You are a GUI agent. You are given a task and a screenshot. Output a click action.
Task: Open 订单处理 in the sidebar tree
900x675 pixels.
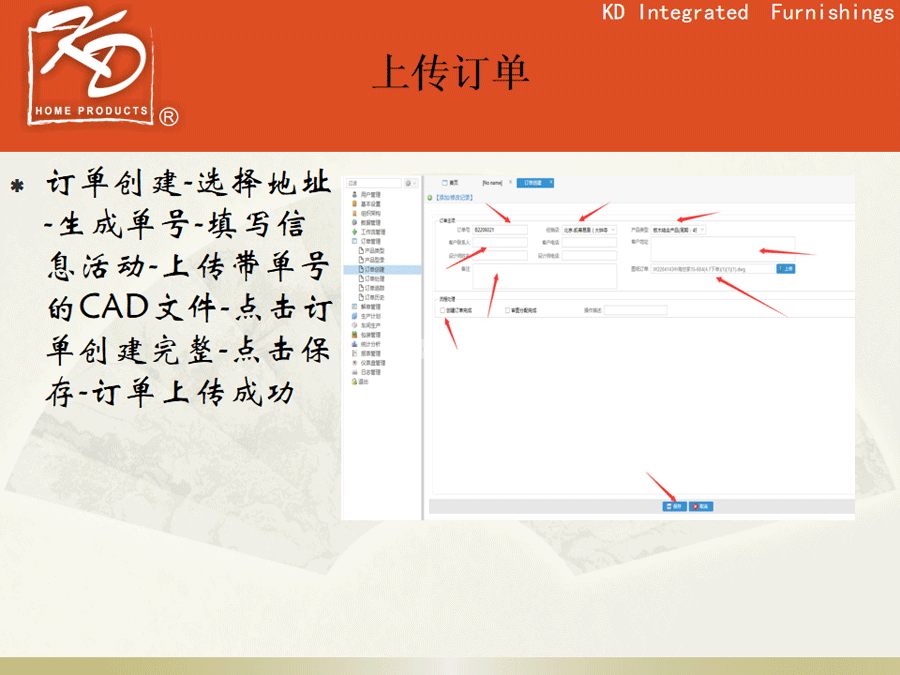[x=372, y=278]
